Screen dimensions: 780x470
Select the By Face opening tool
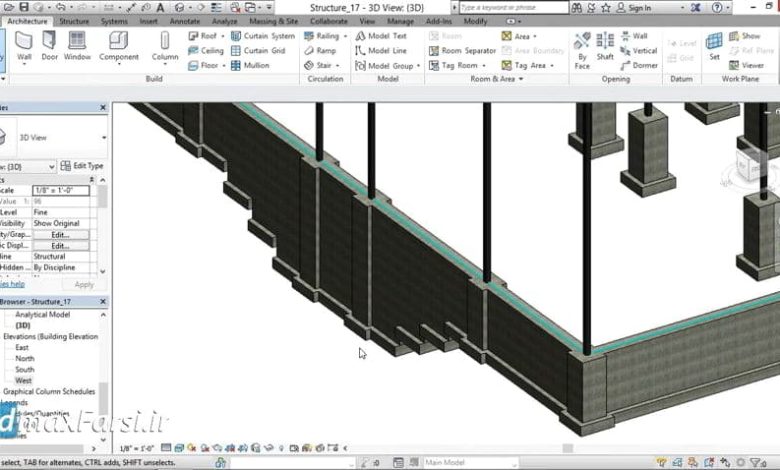click(x=582, y=50)
